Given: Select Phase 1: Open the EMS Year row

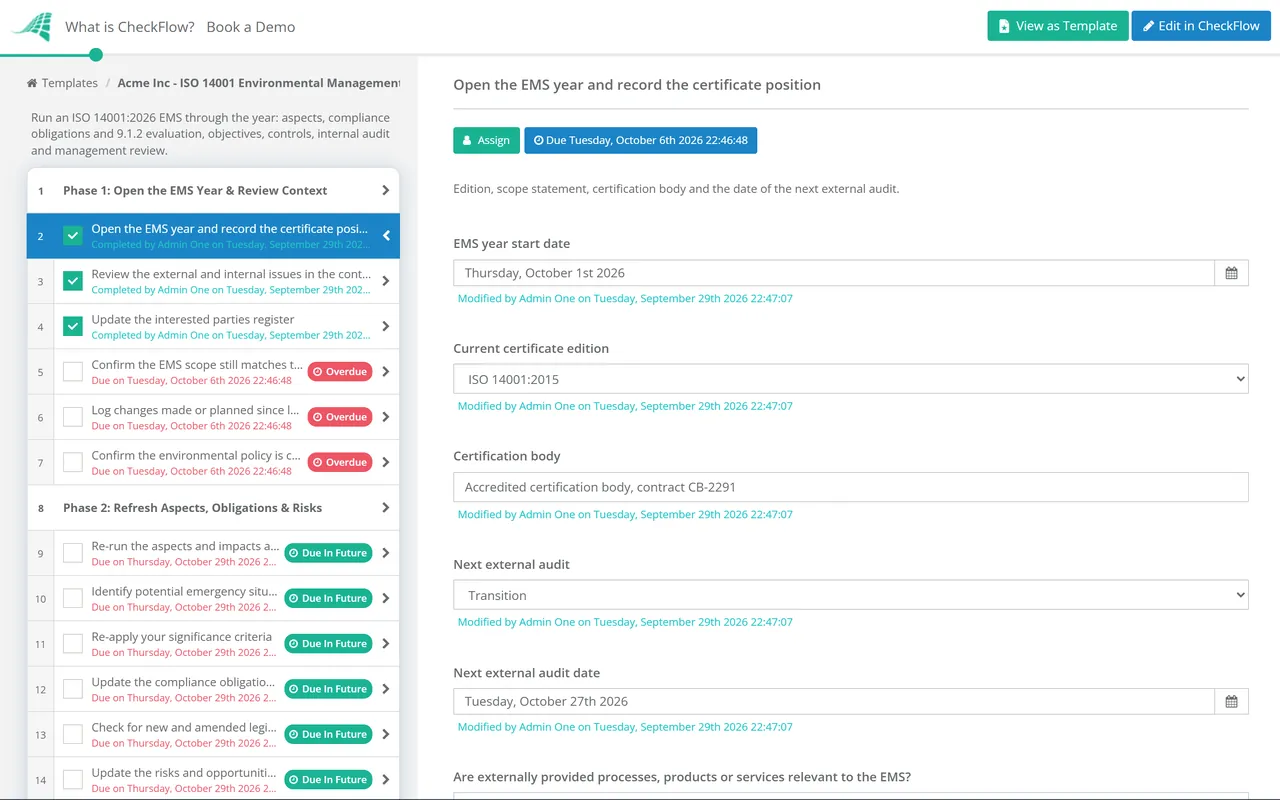Looking at the screenshot, I should click(x=213, y=190).
